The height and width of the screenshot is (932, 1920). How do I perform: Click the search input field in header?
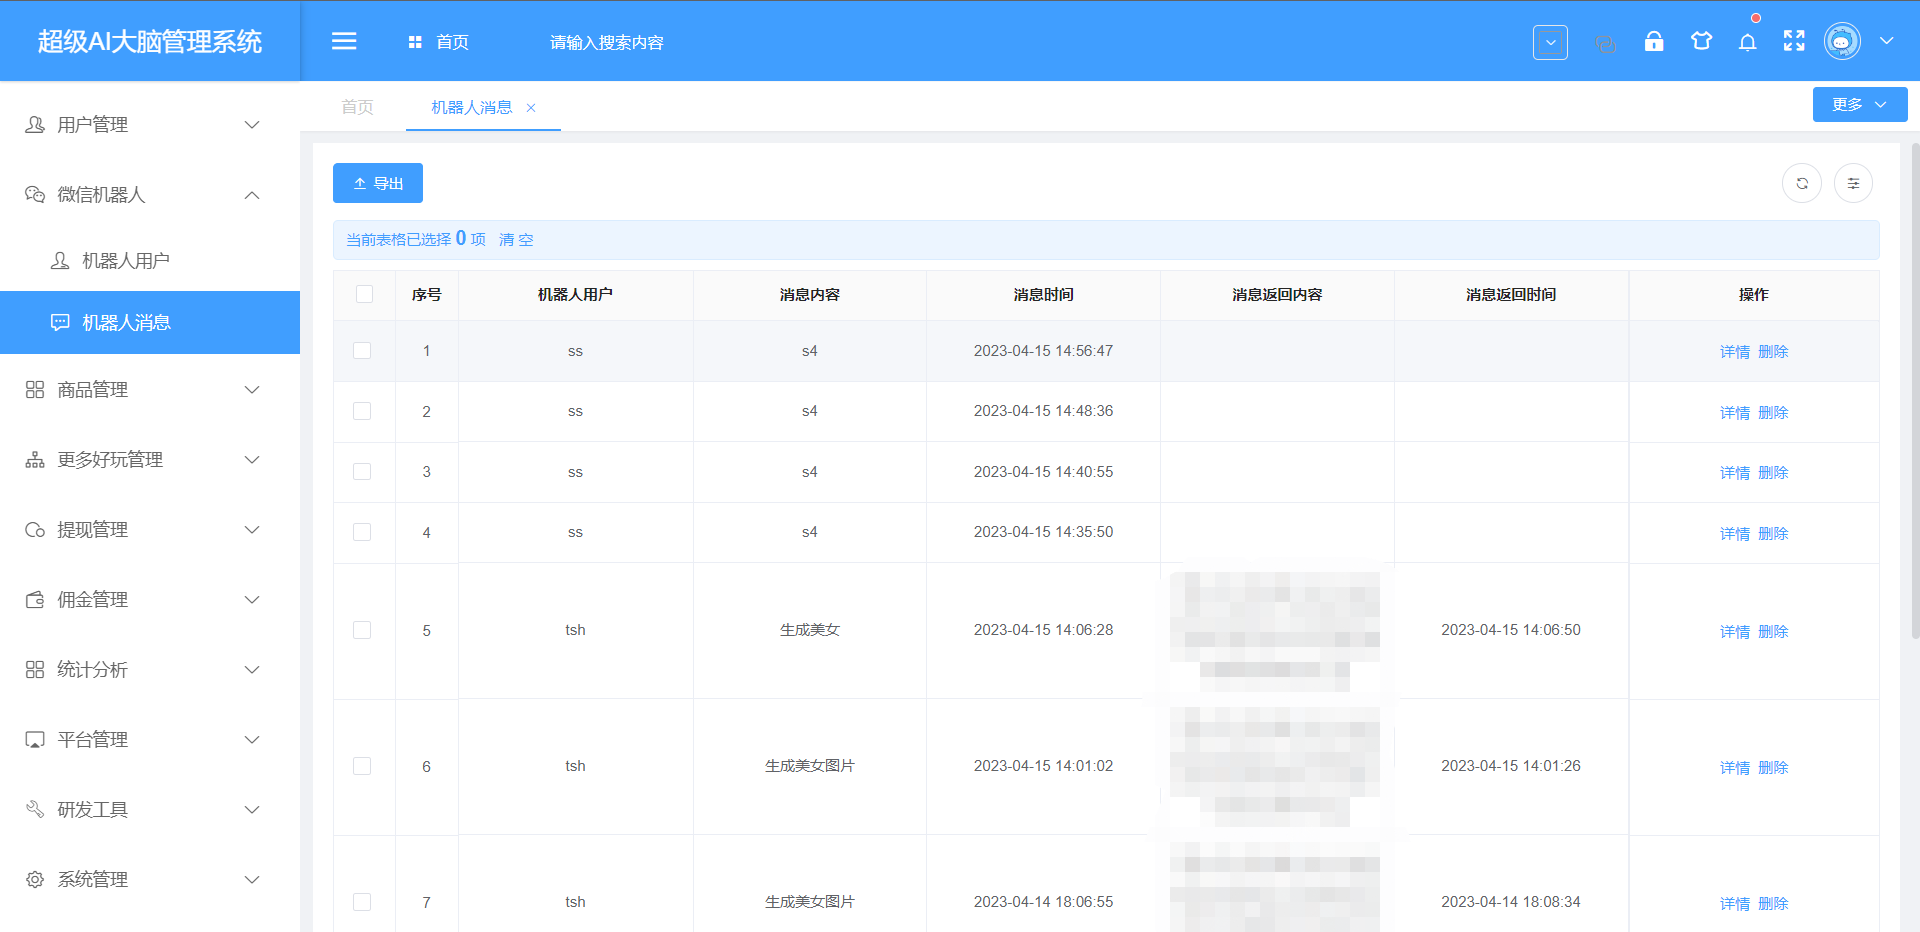[606, 42]
